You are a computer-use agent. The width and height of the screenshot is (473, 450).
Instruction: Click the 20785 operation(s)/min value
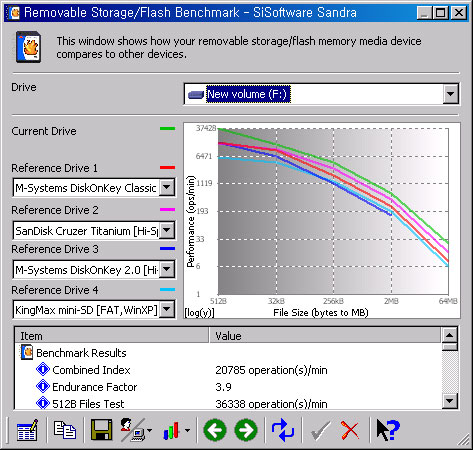tap(271, 370)
